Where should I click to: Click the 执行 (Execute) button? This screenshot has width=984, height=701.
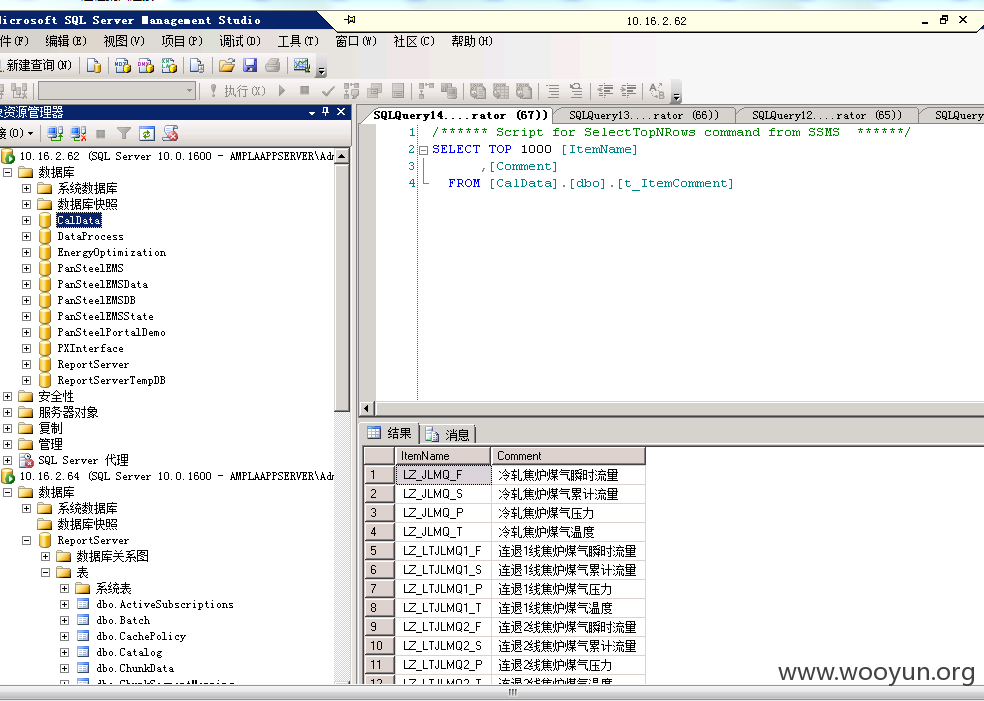click(237, 92)
